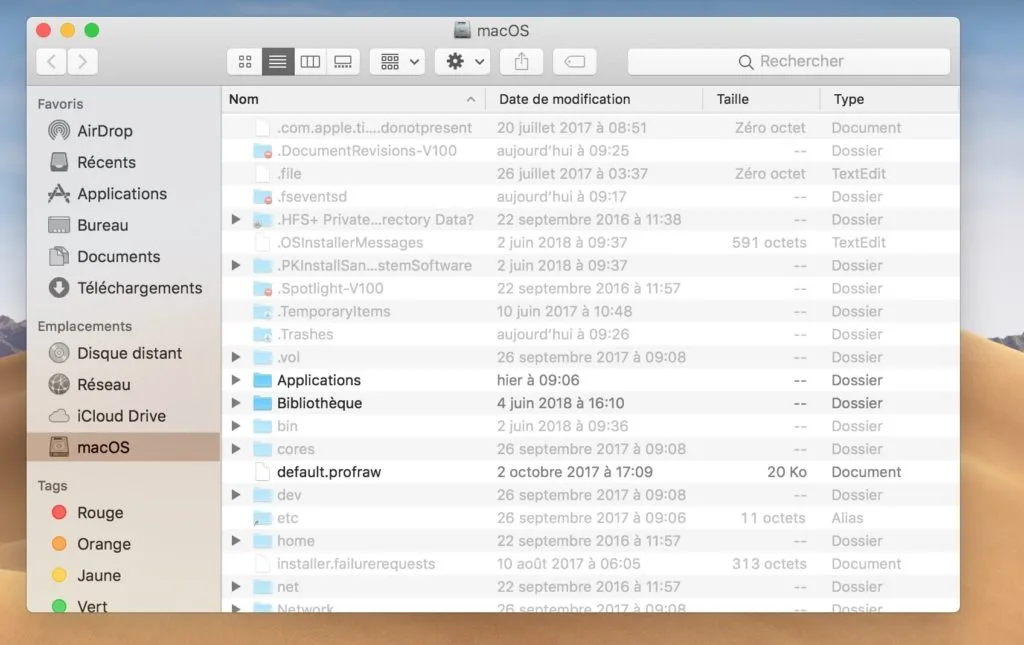Expand the Applications folder disclosure triangle
The image size is (1024, 645).
coord(236,380)
